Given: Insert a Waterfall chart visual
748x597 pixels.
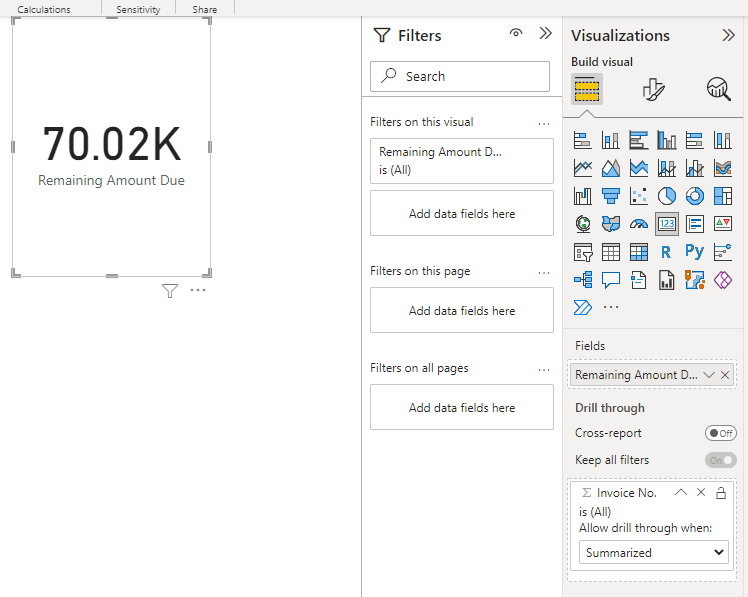Looking at the screenshot, I should 582,196.
